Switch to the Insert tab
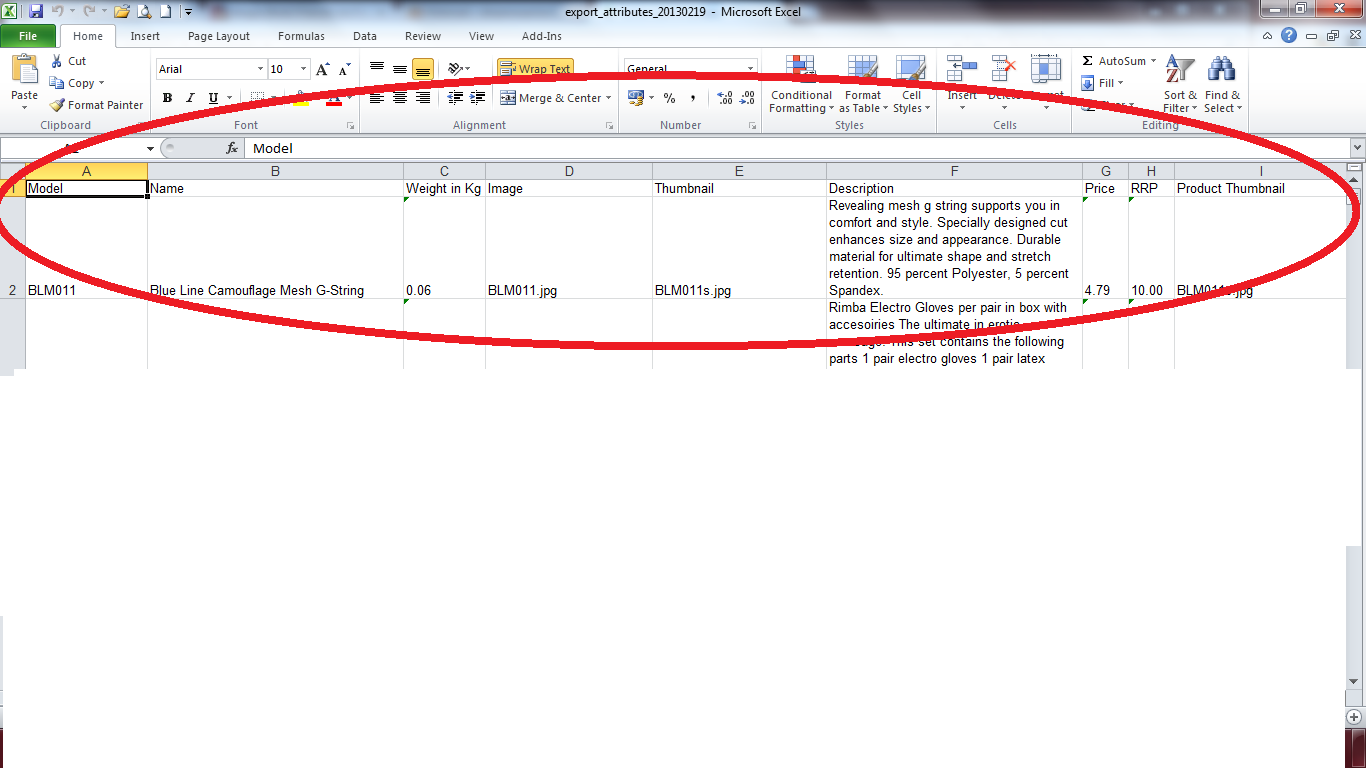 pos(145,36)
